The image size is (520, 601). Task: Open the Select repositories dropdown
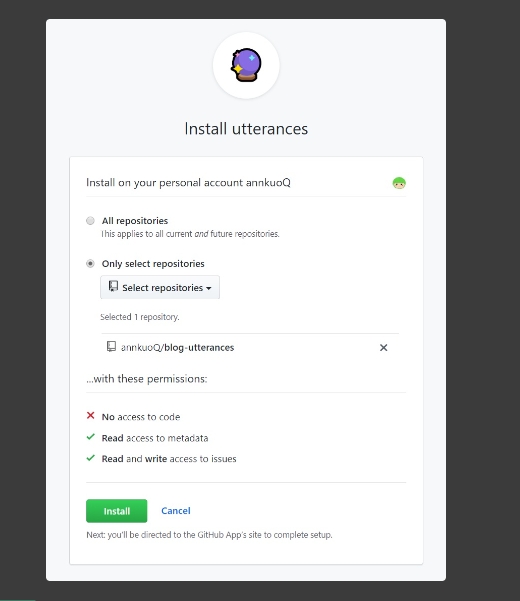point(160,287)
